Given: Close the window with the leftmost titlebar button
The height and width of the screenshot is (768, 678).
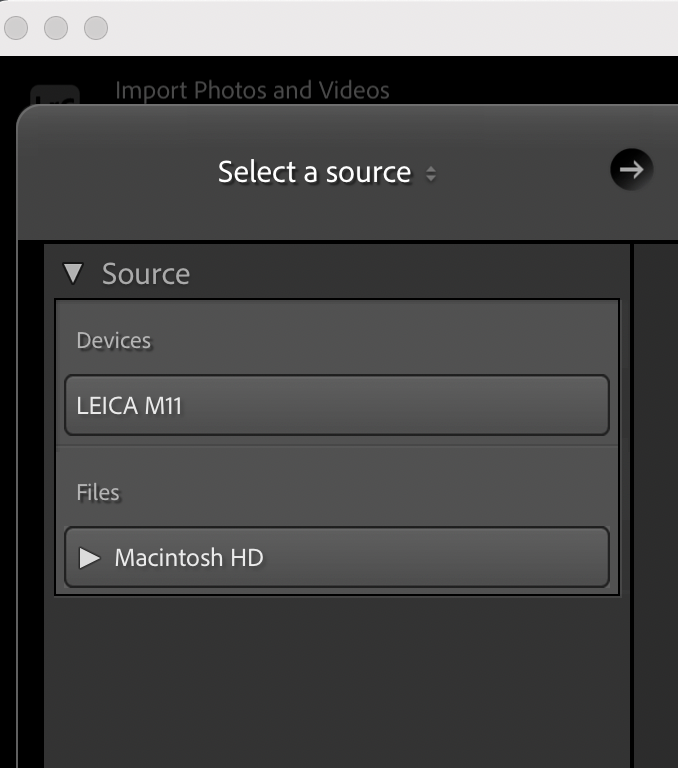Looking at the screenshot, I should tap(16, 28).
